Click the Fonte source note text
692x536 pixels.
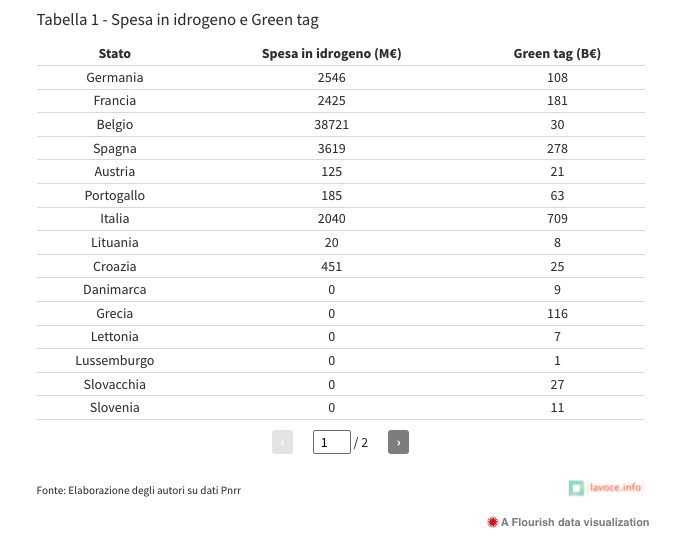coord(138,490)
